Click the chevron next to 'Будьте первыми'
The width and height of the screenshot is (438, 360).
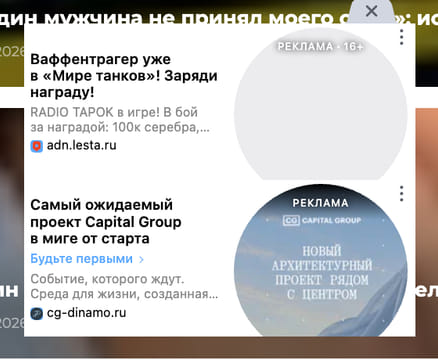click(x=141, y=259)
